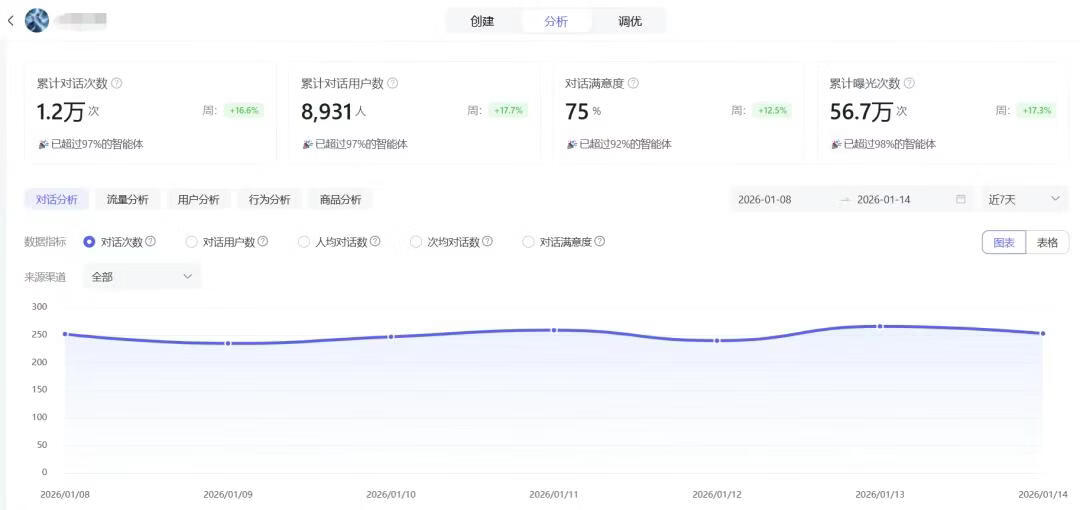Image resolution: width=1080 pixels, height=510 pixels.
Task: Select the 对话满意度 radio button
Action: click(x=528, y=242)
